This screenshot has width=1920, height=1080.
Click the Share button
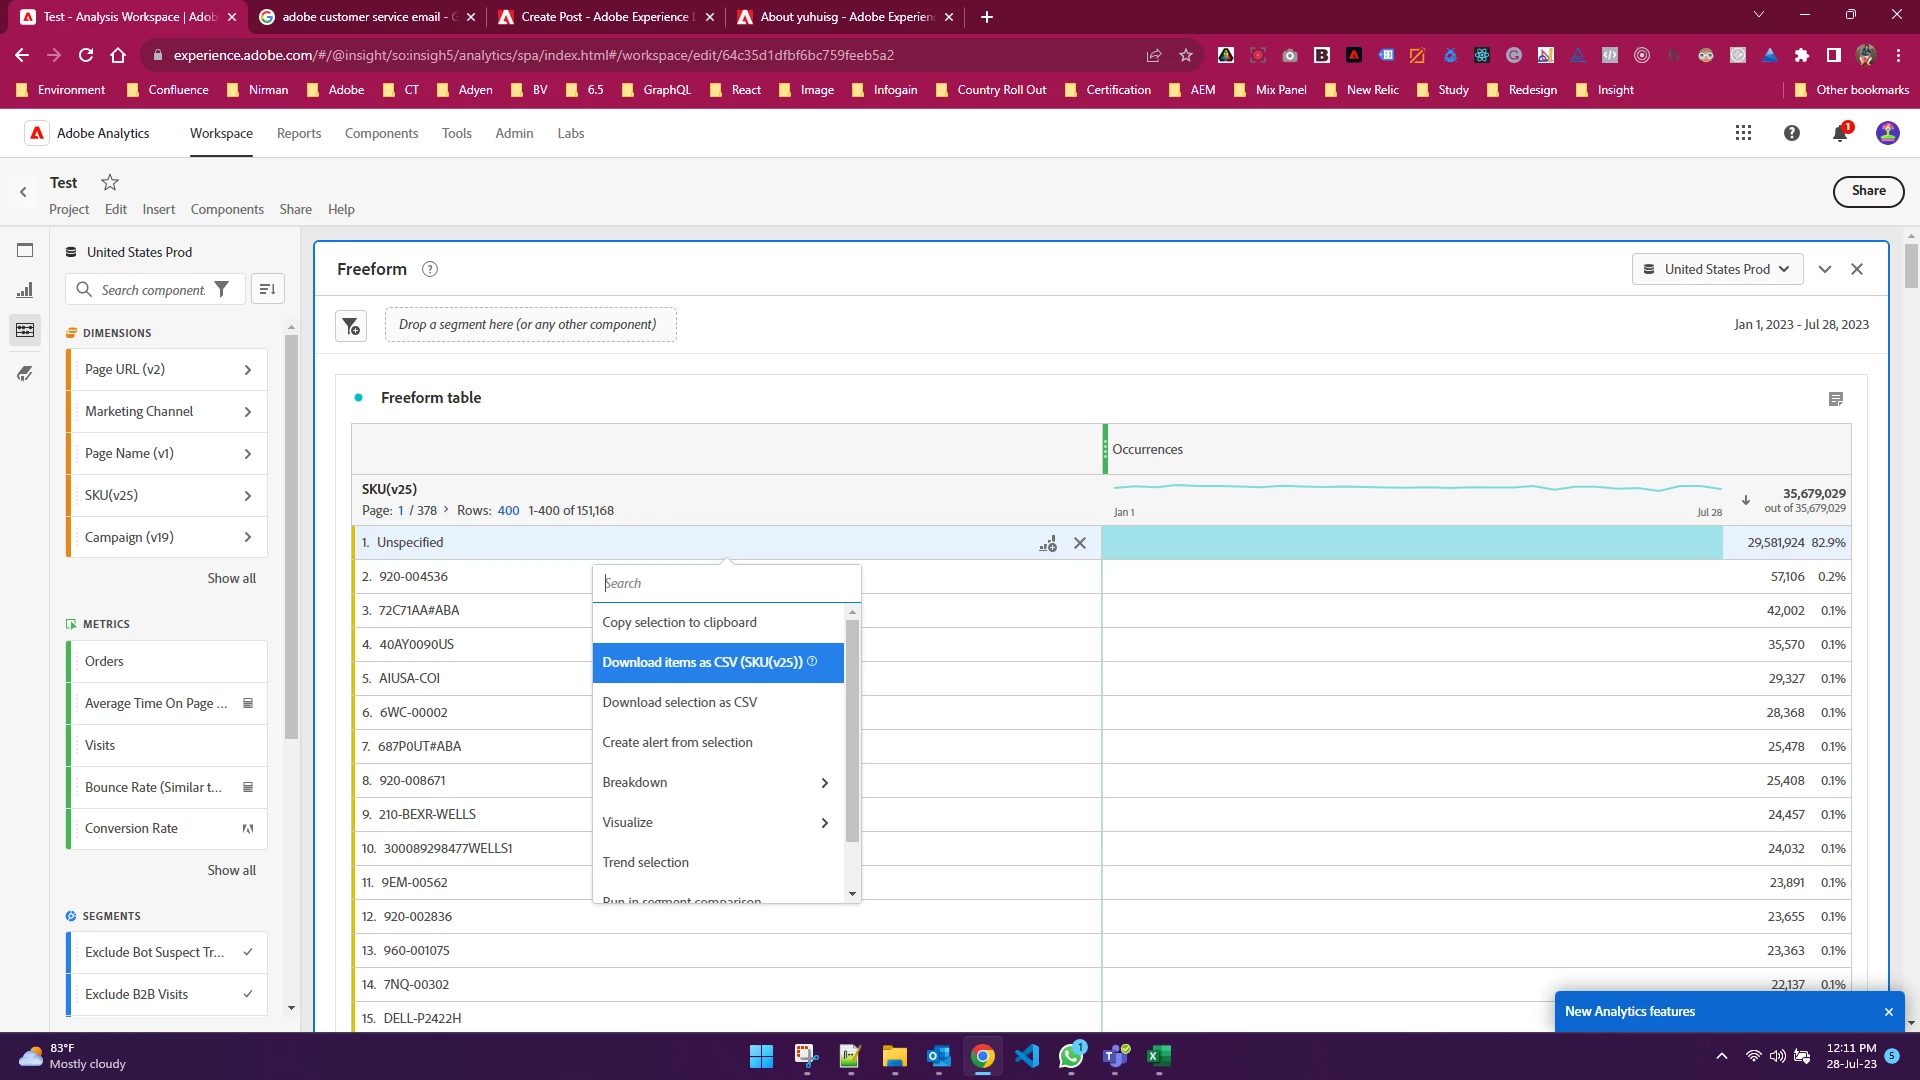[1867, 191]
